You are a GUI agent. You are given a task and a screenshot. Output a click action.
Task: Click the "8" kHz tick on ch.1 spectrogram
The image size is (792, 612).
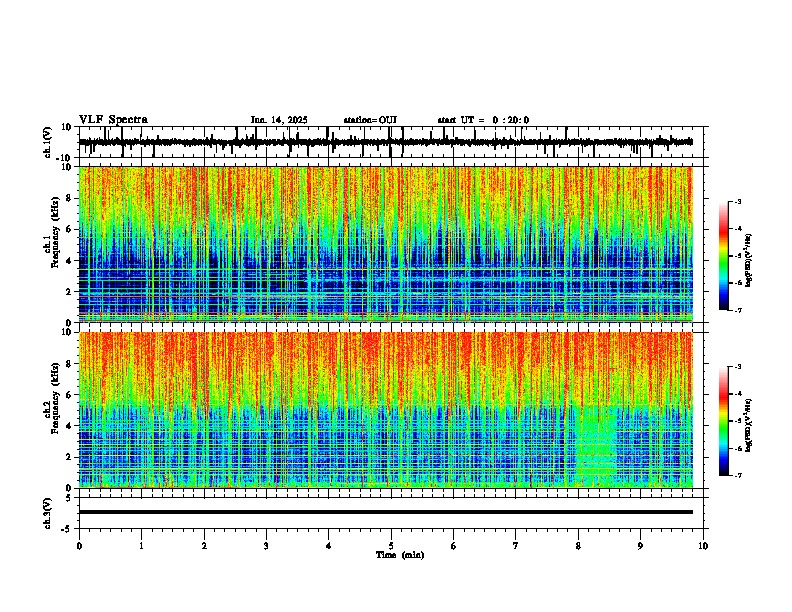[70, 198]
